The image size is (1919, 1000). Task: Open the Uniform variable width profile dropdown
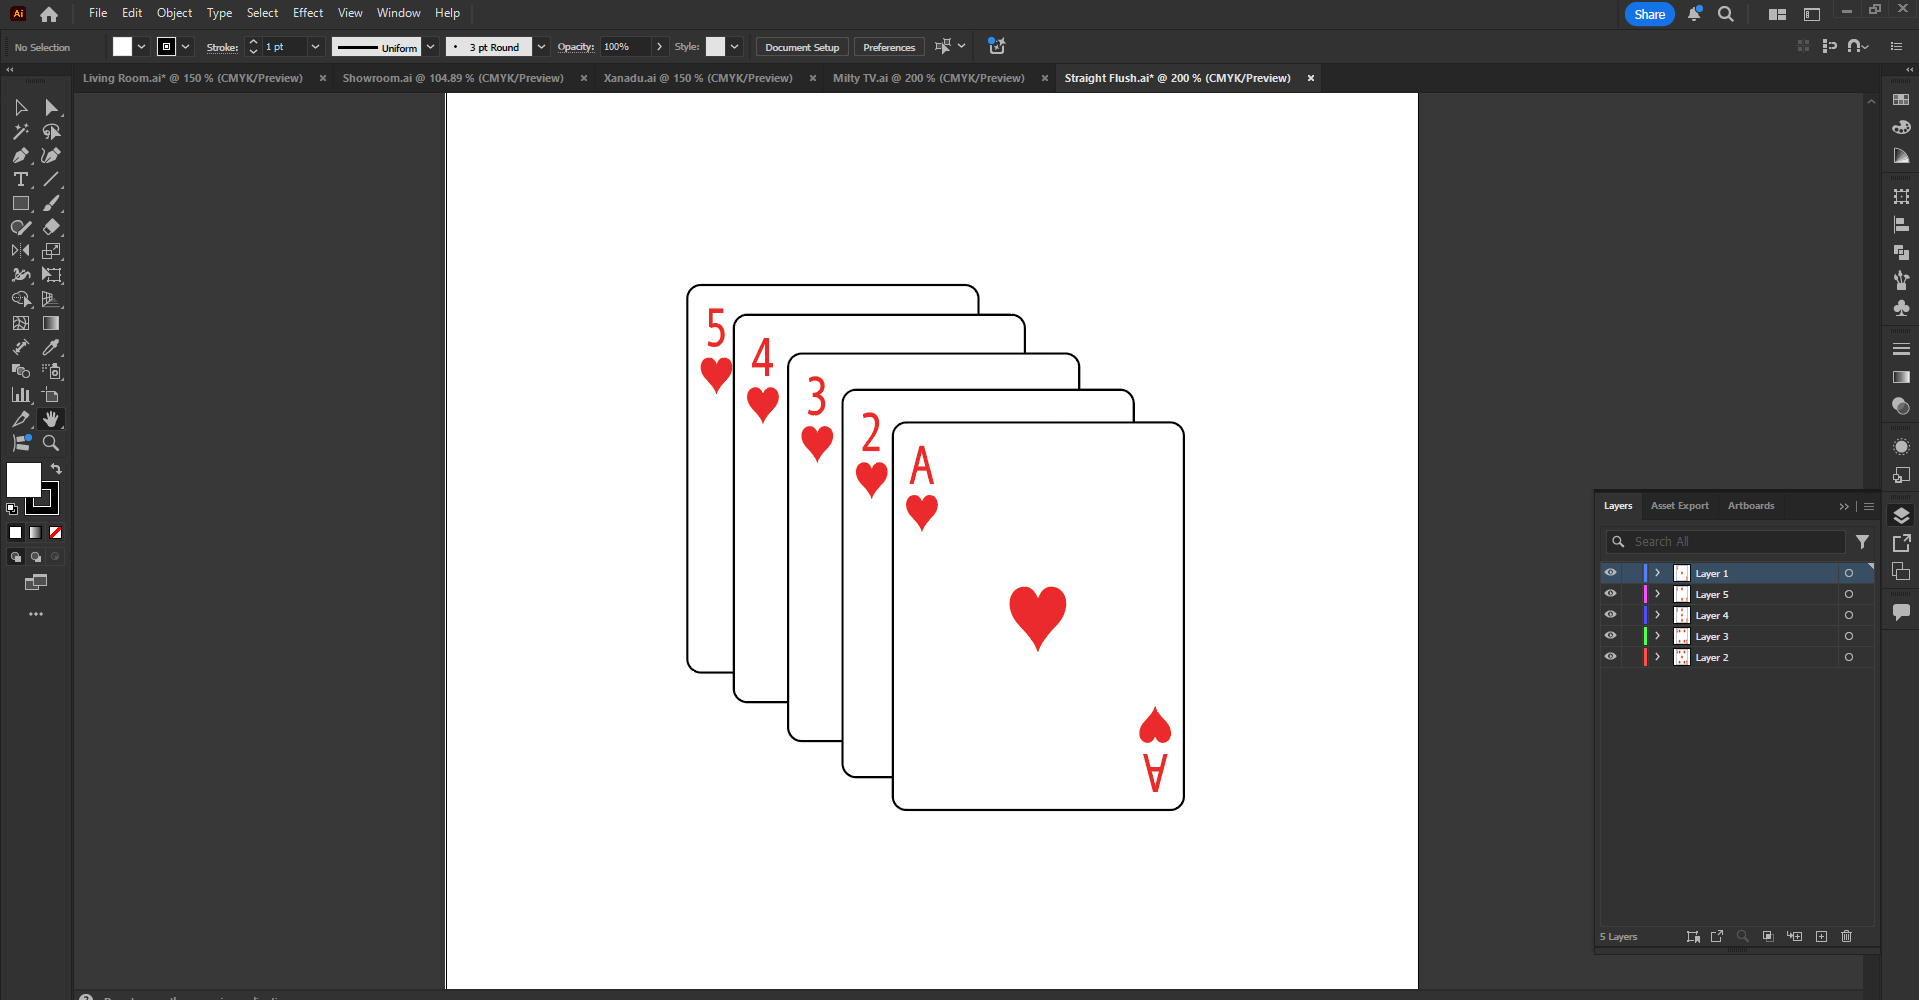(x=430, y=46)
